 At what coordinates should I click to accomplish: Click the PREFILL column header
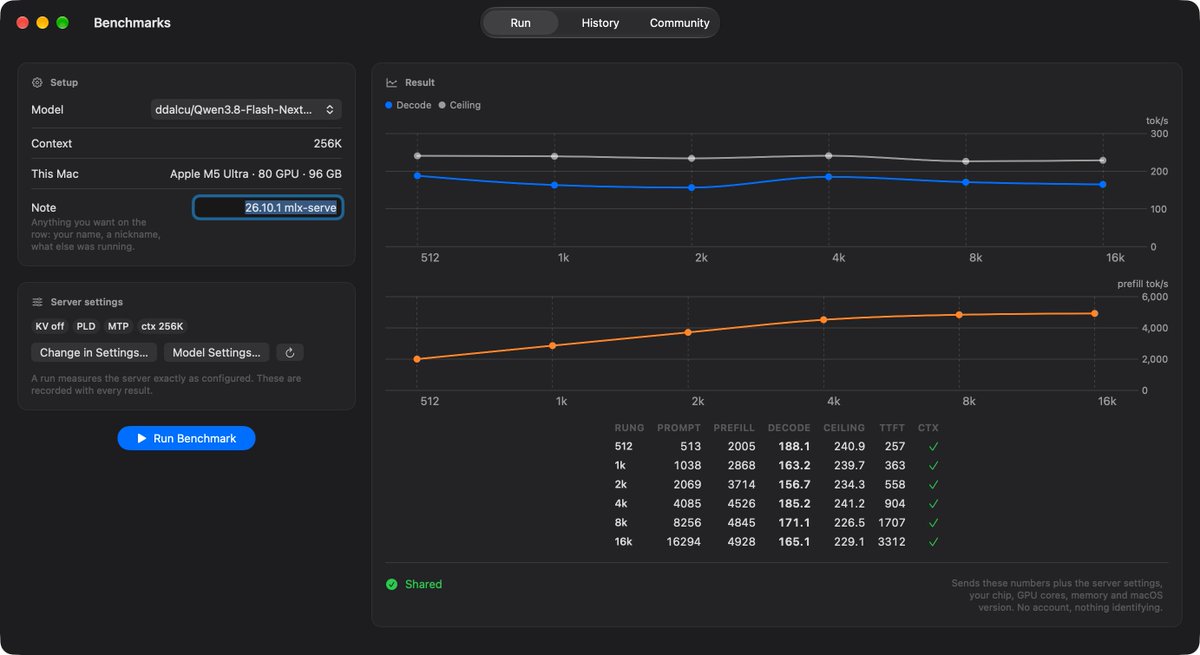[734, 428]
